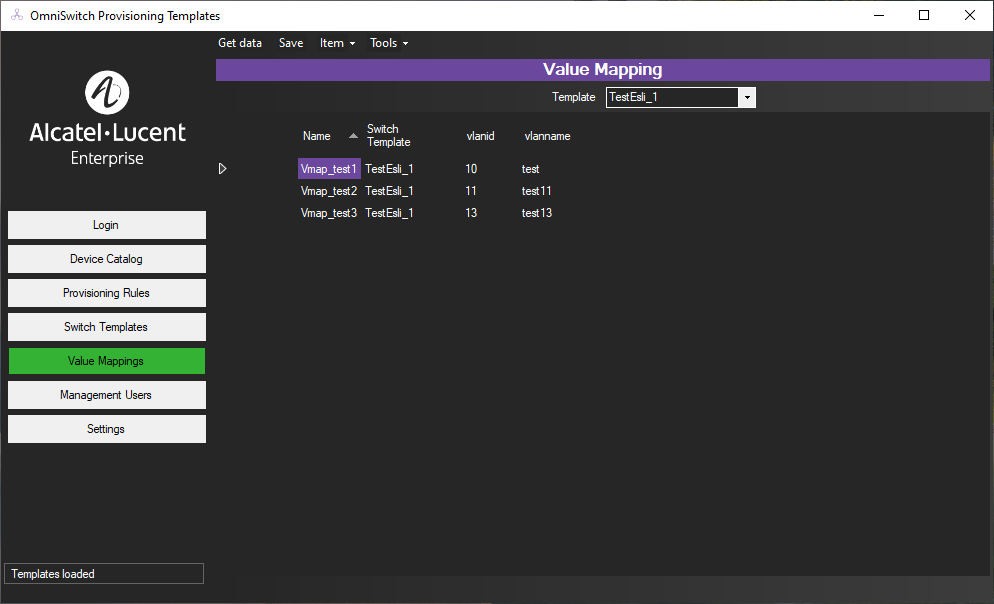
Task: Select the Vmap_test1 name cell
Action: click(329, 169)
